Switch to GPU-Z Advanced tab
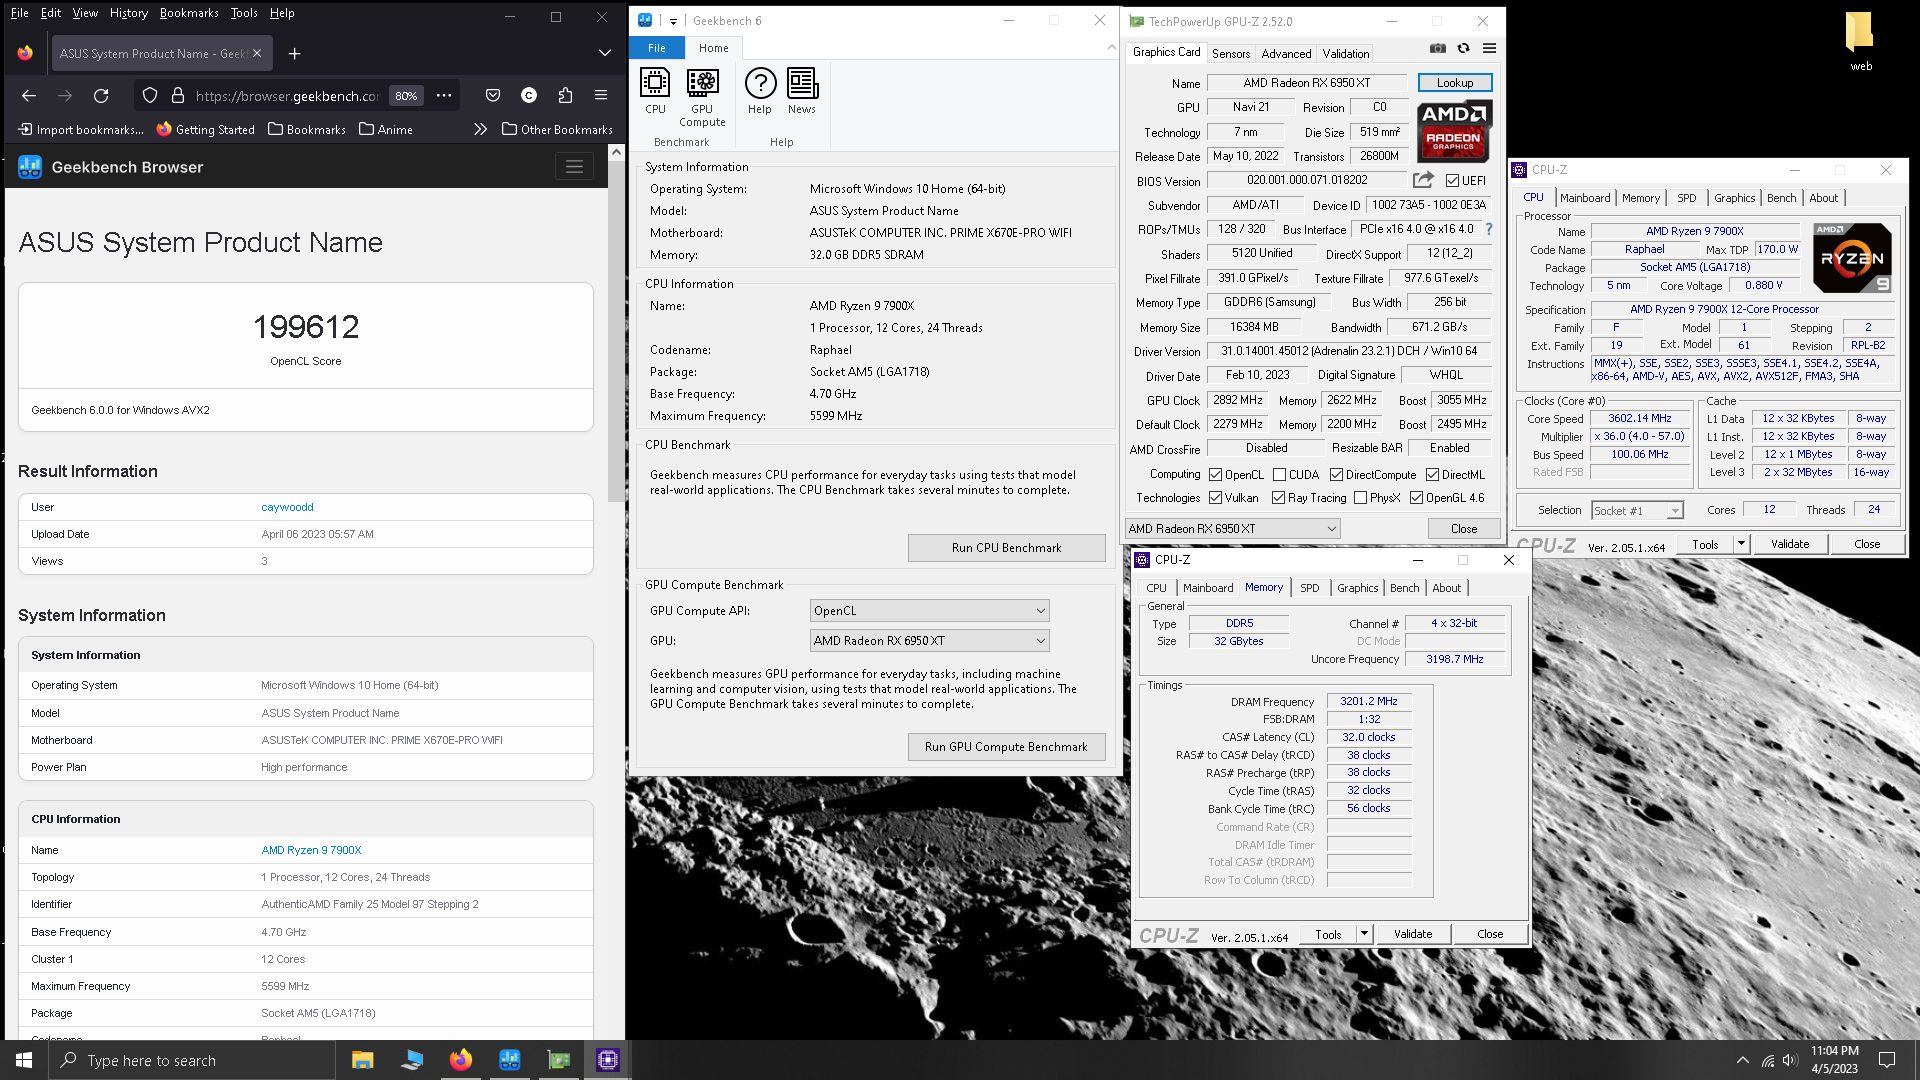Screen dimensions: 1920x1080 1286,54
